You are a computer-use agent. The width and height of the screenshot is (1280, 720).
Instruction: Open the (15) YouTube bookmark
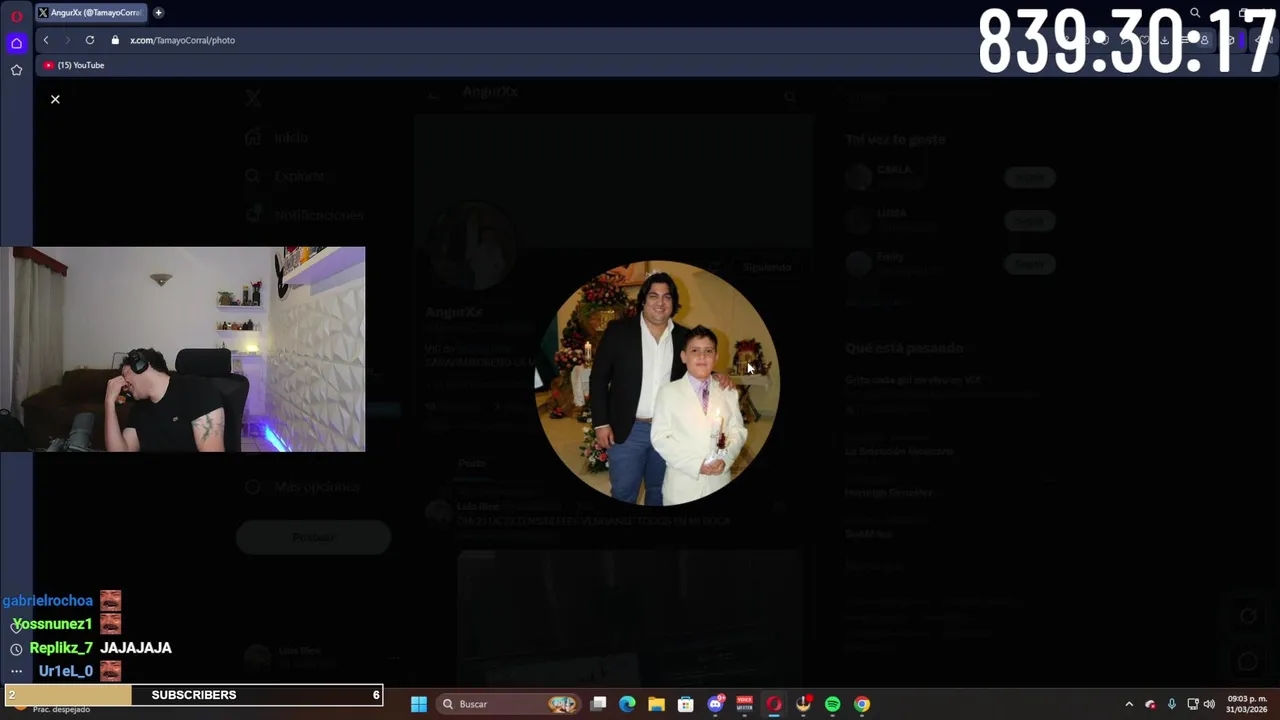tap(74, 65)
